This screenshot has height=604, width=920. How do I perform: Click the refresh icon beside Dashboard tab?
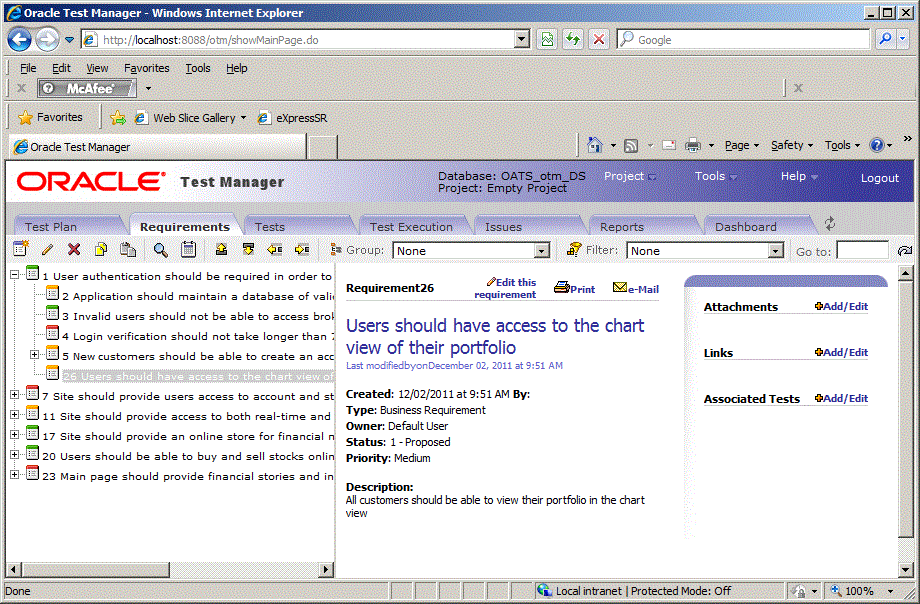point(830,224)
